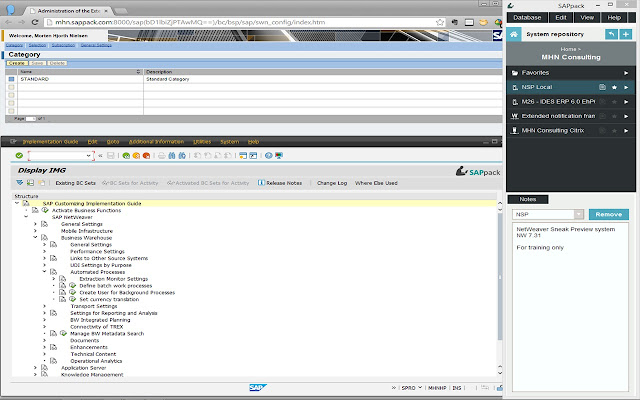The image size is (640, 400).
Task: Click the Find Next binoculars icon
Action: [x=182, y=156]
